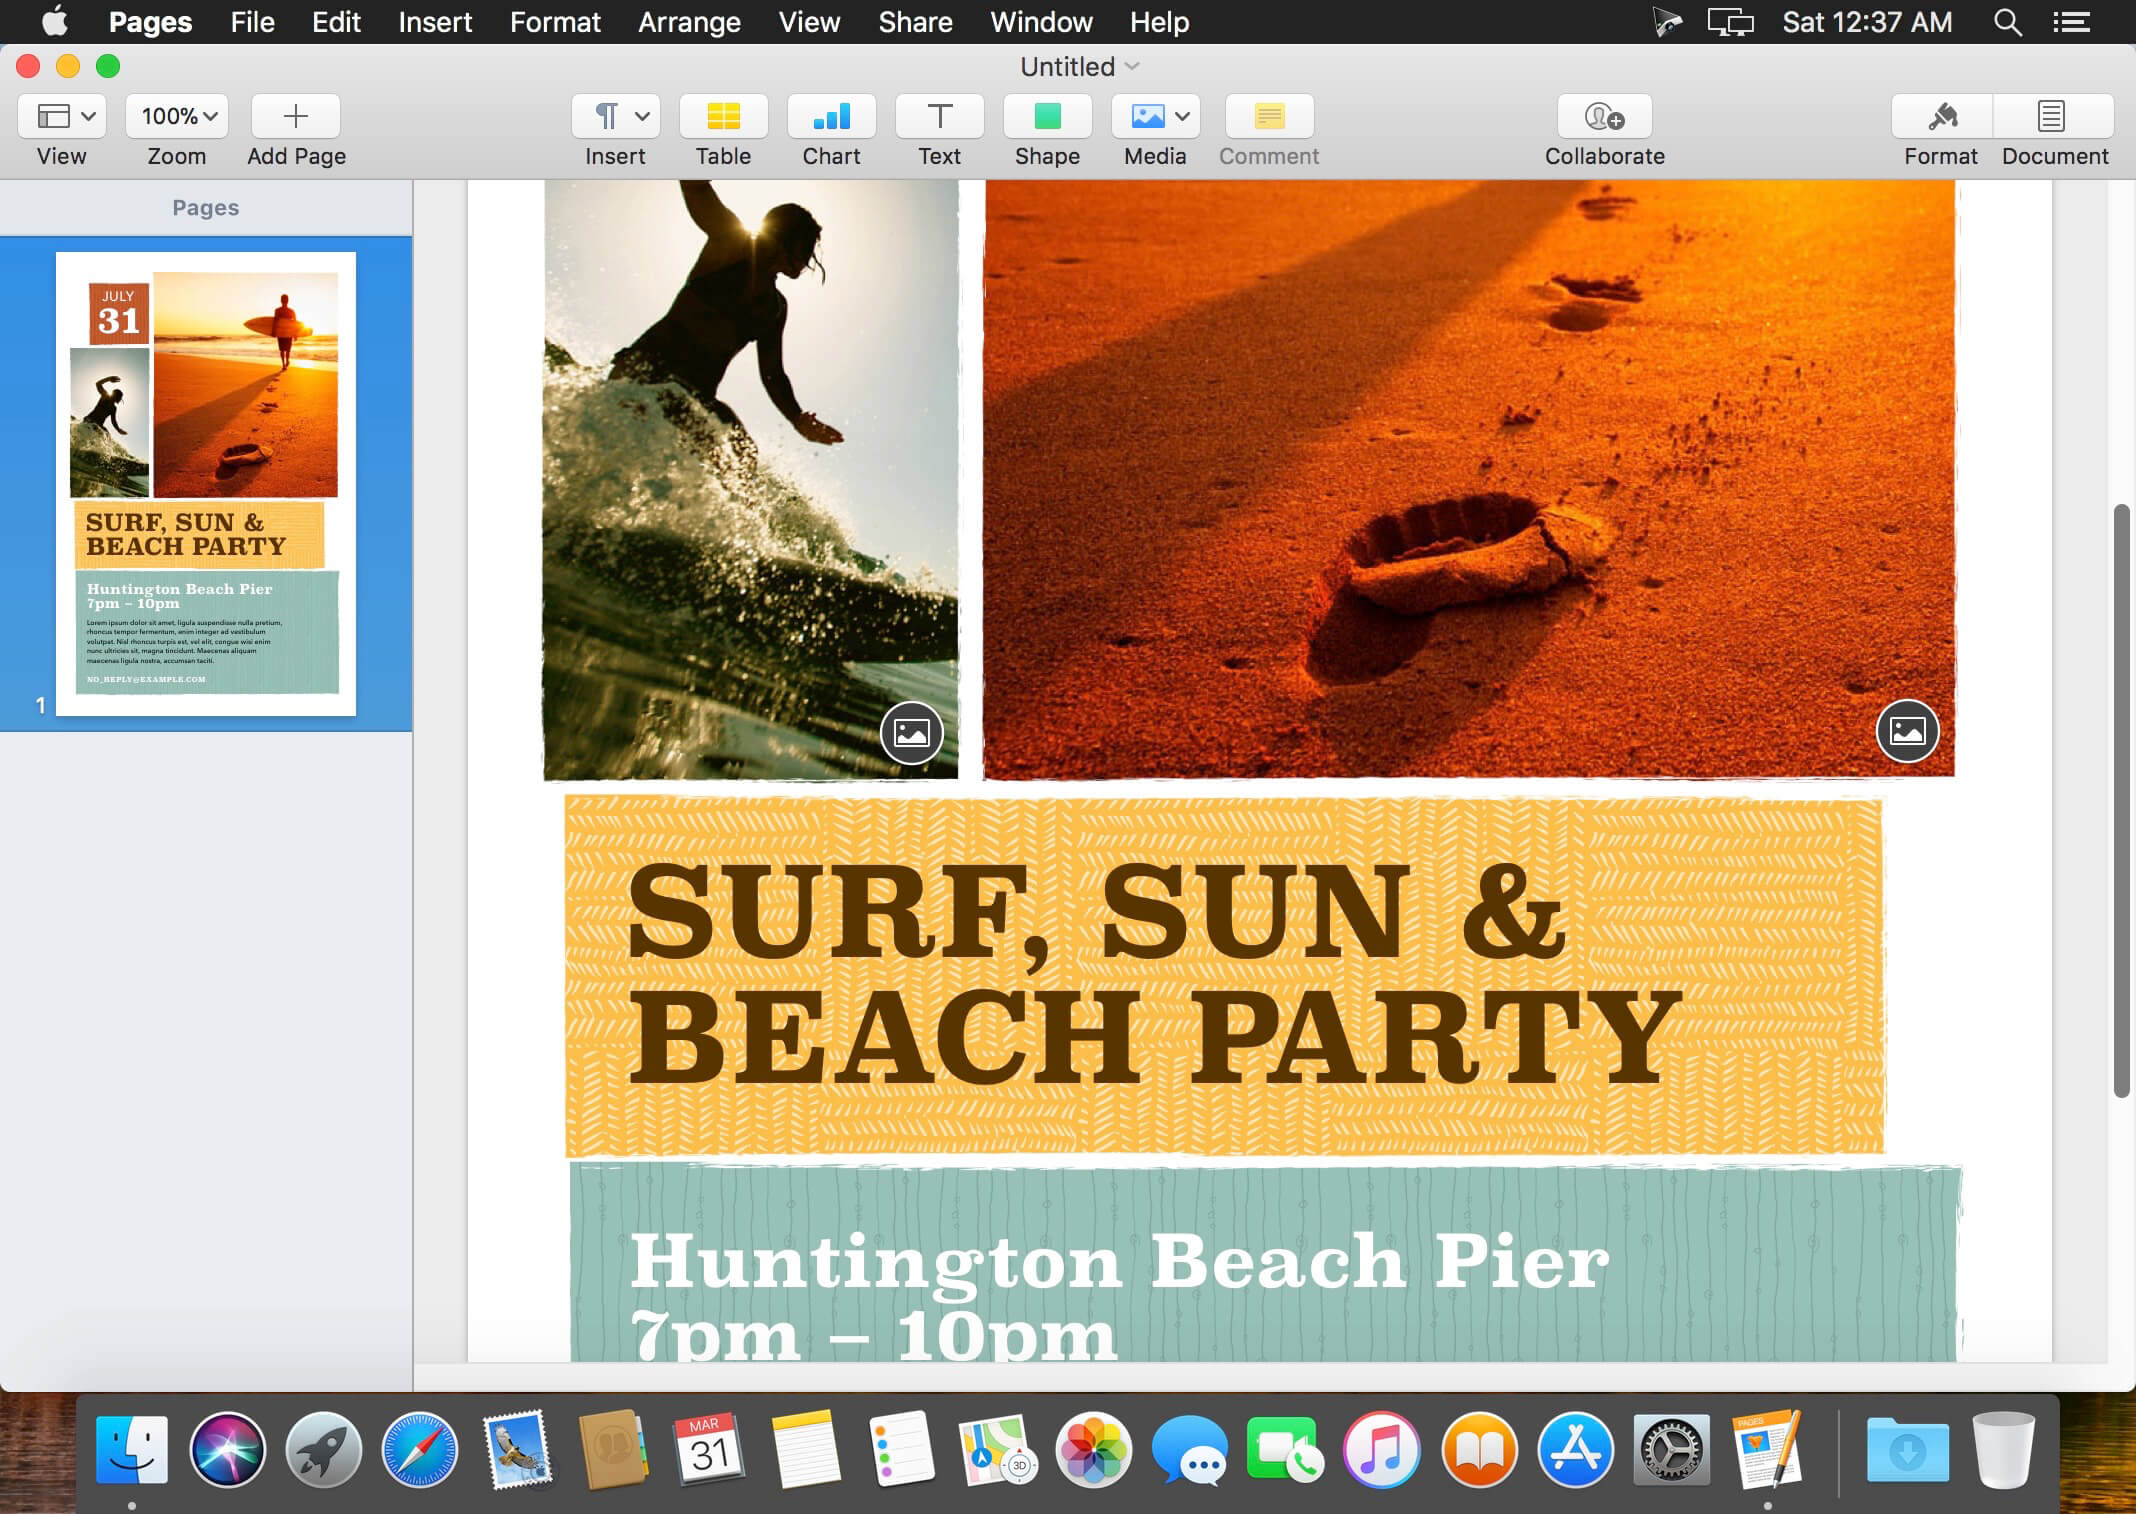
Task: Open the Trash in the dock
Action: pyautogui.click(x=2003, y=1449)
